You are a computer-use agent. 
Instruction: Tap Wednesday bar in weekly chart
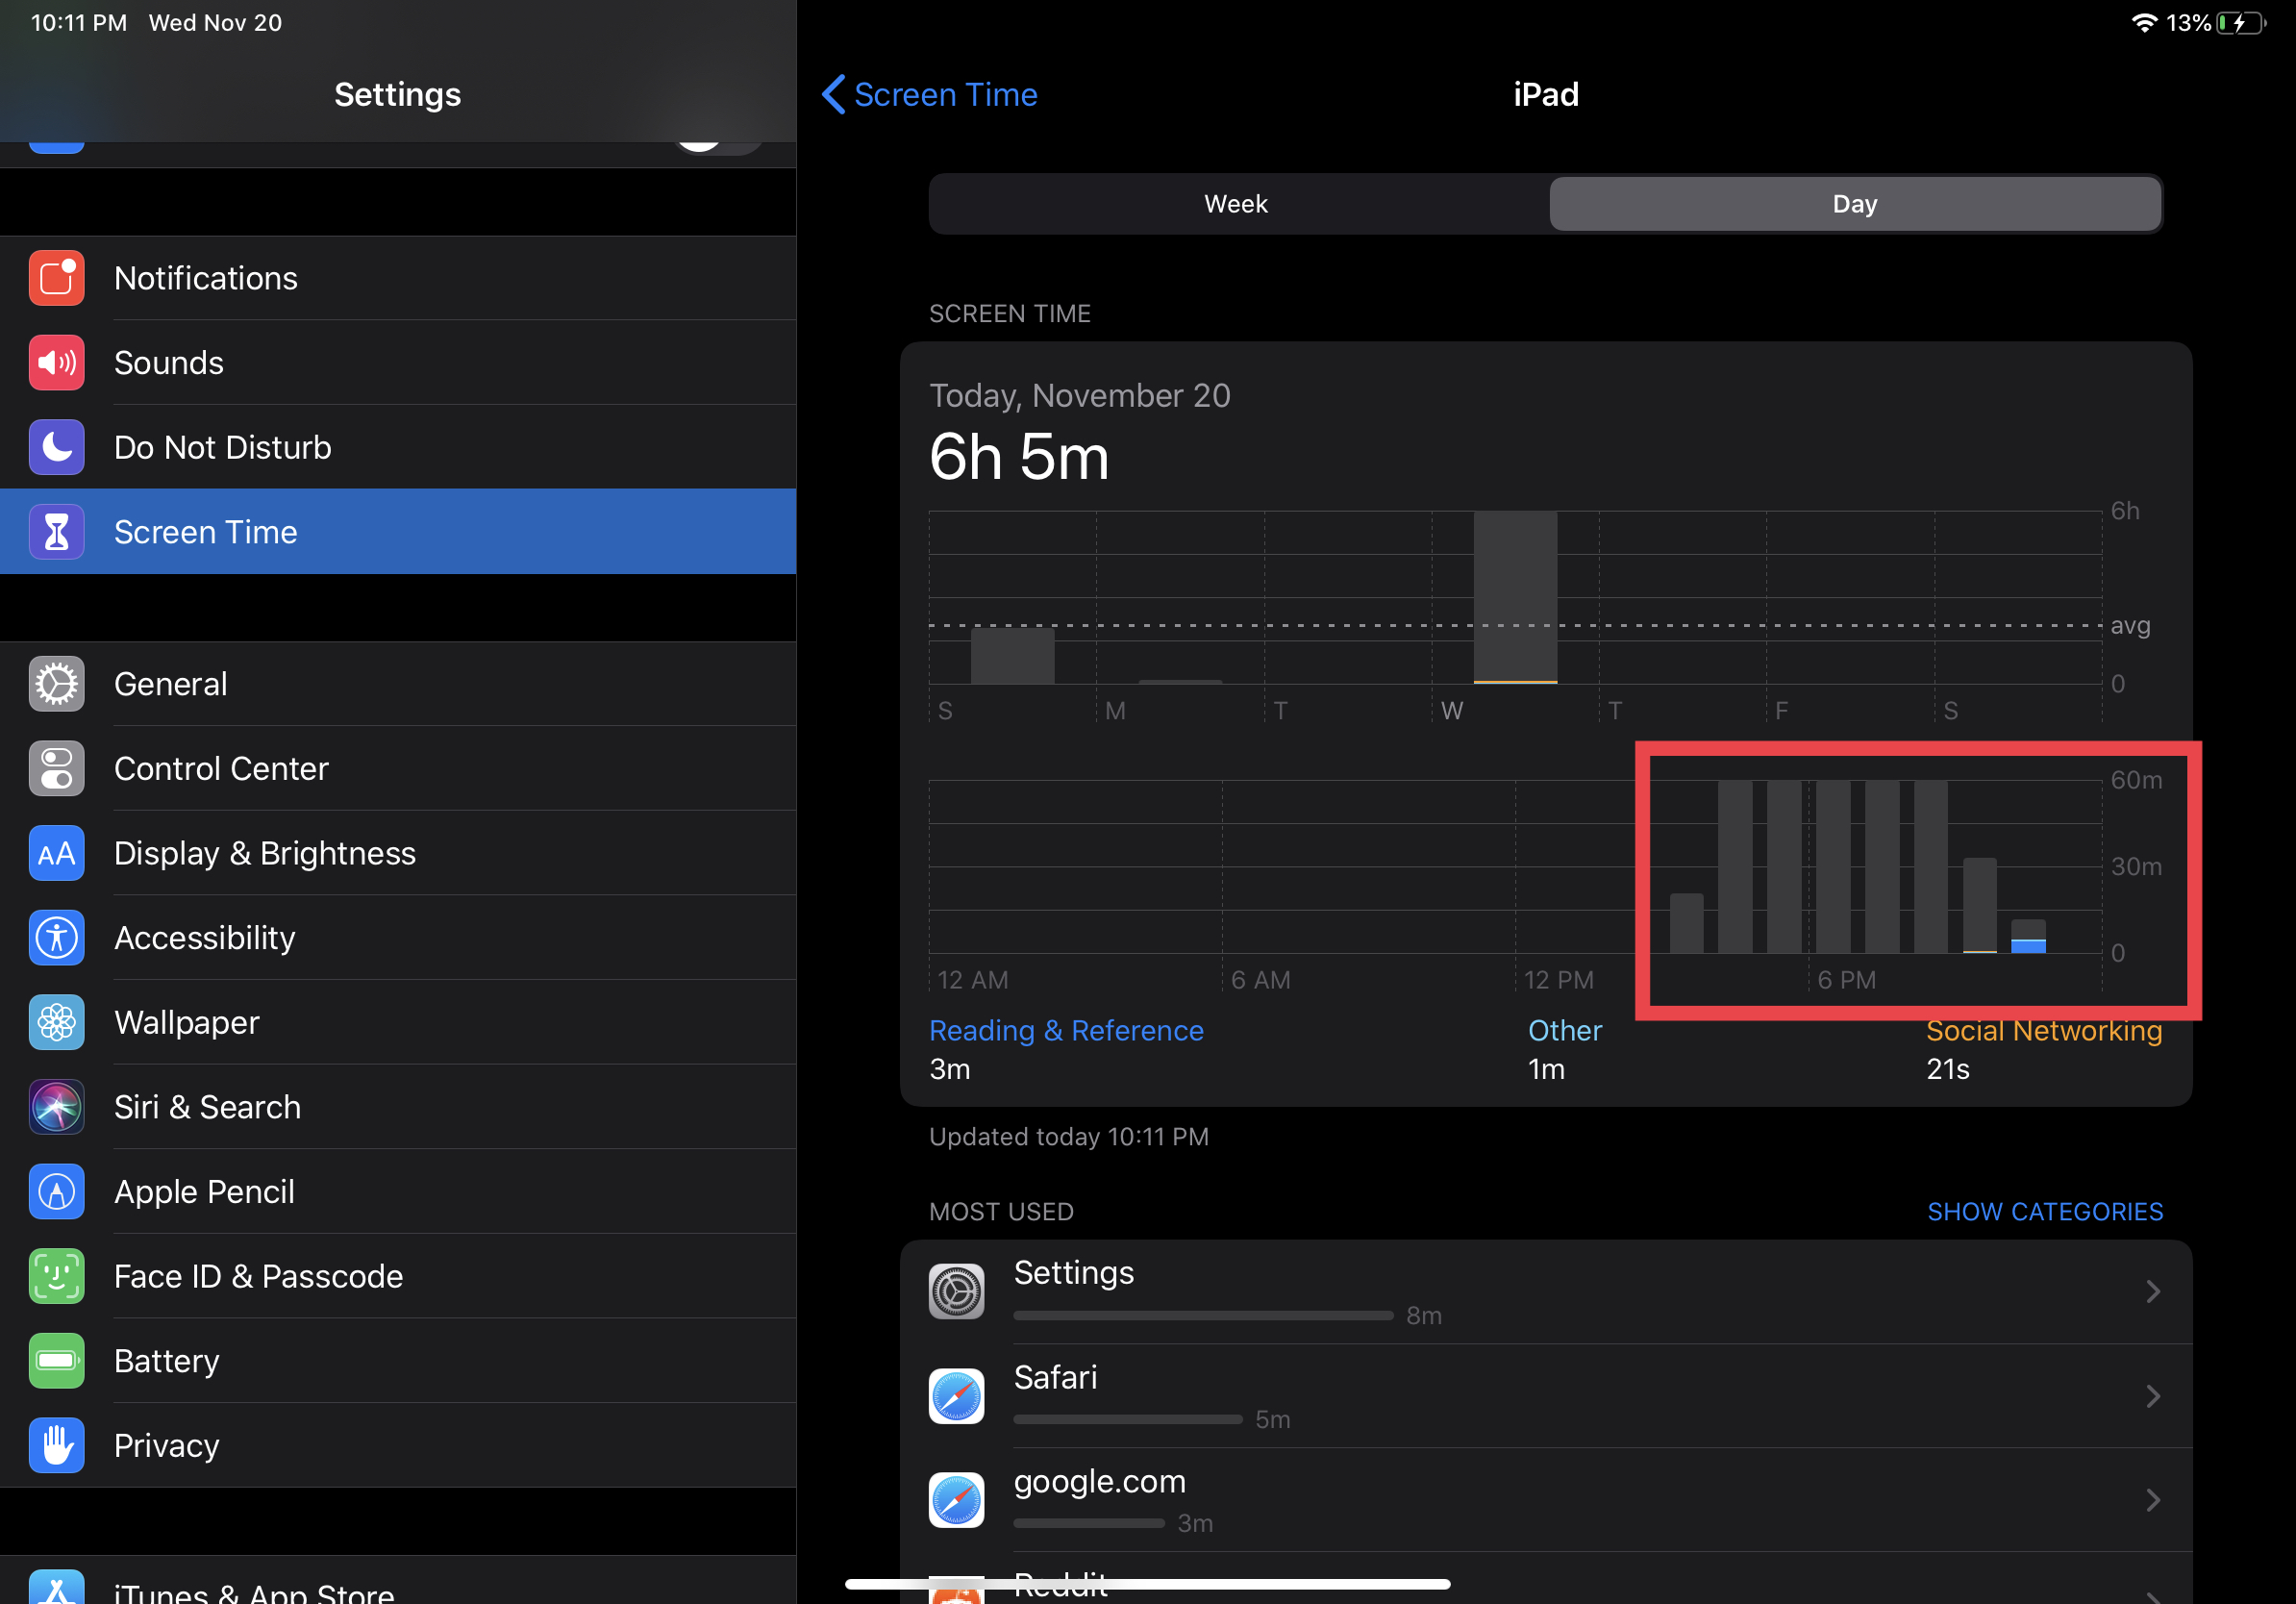click(x=1515, y=598)
